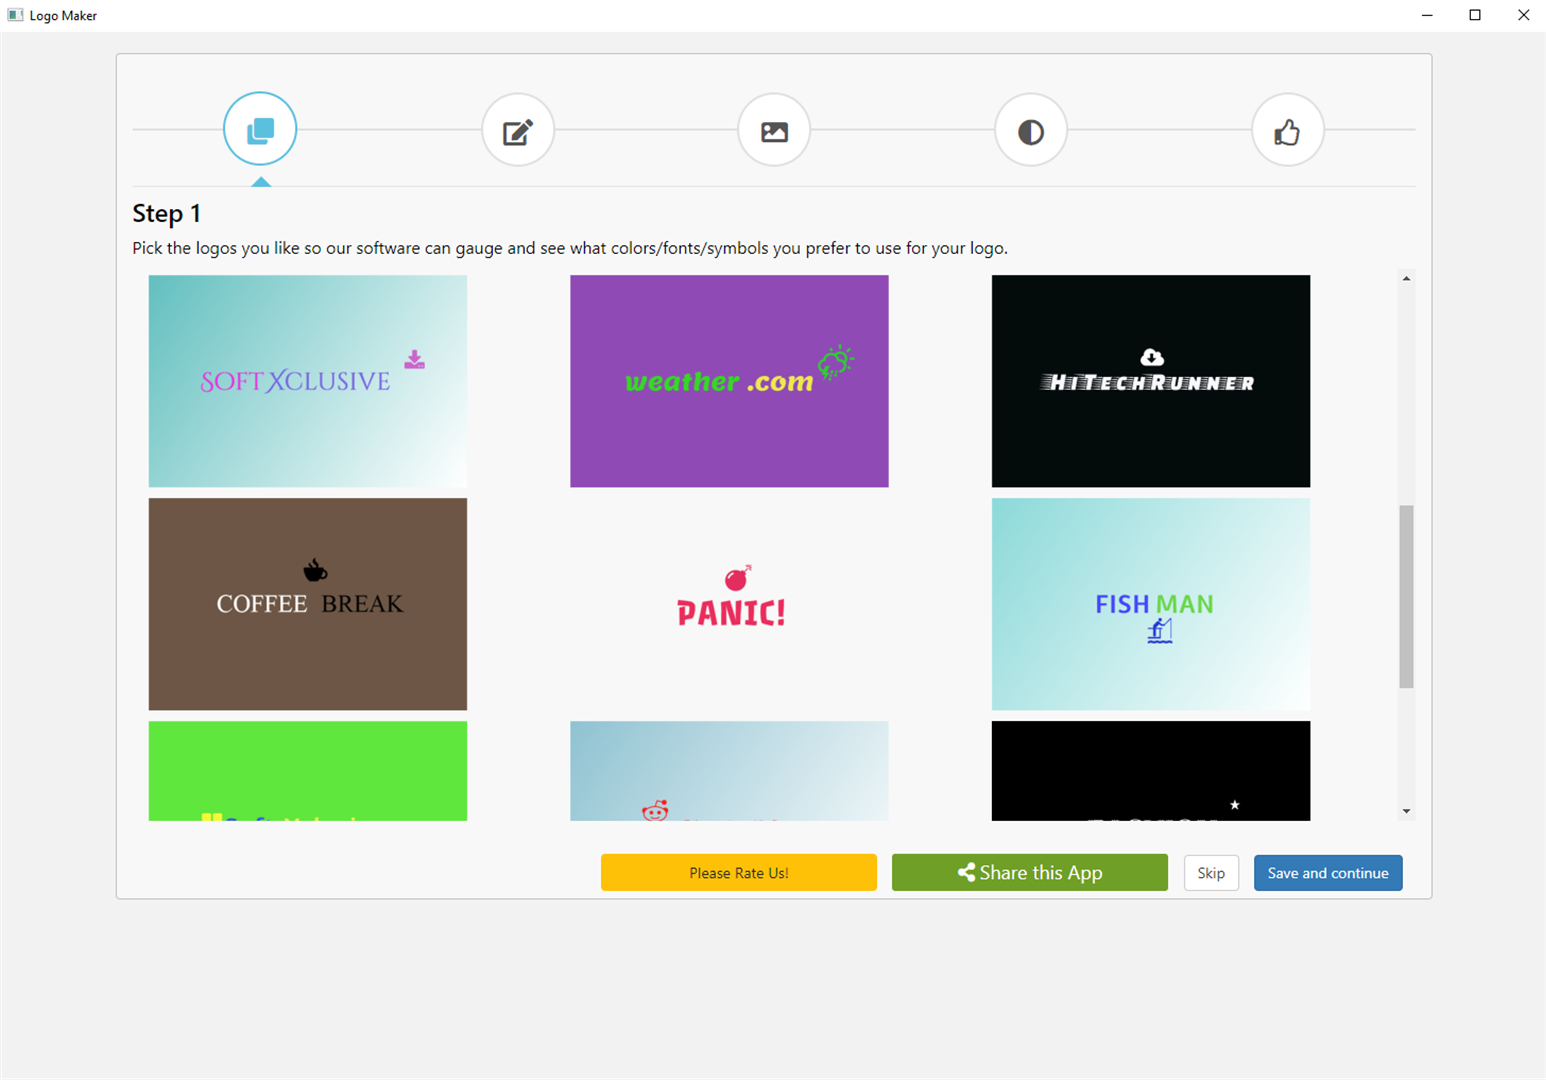This screenshot has width=1546, height=1080.
Task: Select the Fish Man logo sample
Action: [x=1151, y=604]
